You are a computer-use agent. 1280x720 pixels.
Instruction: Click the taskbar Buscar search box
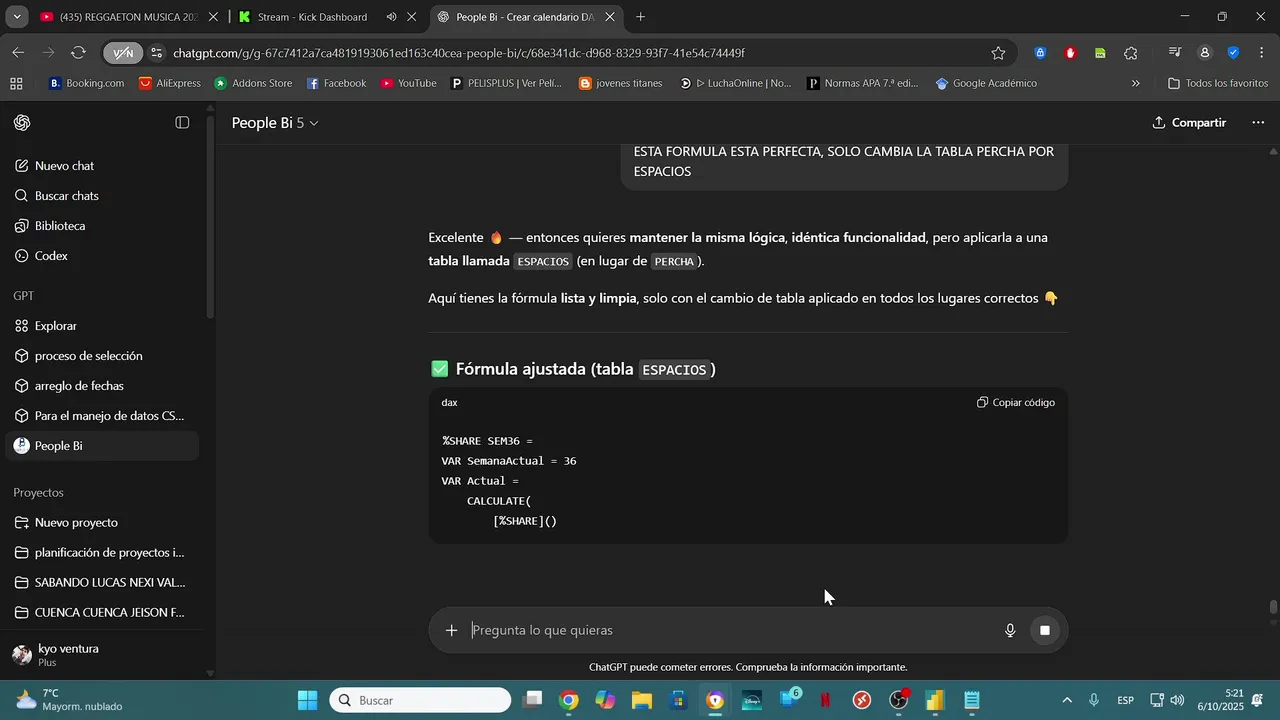tap(420, 700)
